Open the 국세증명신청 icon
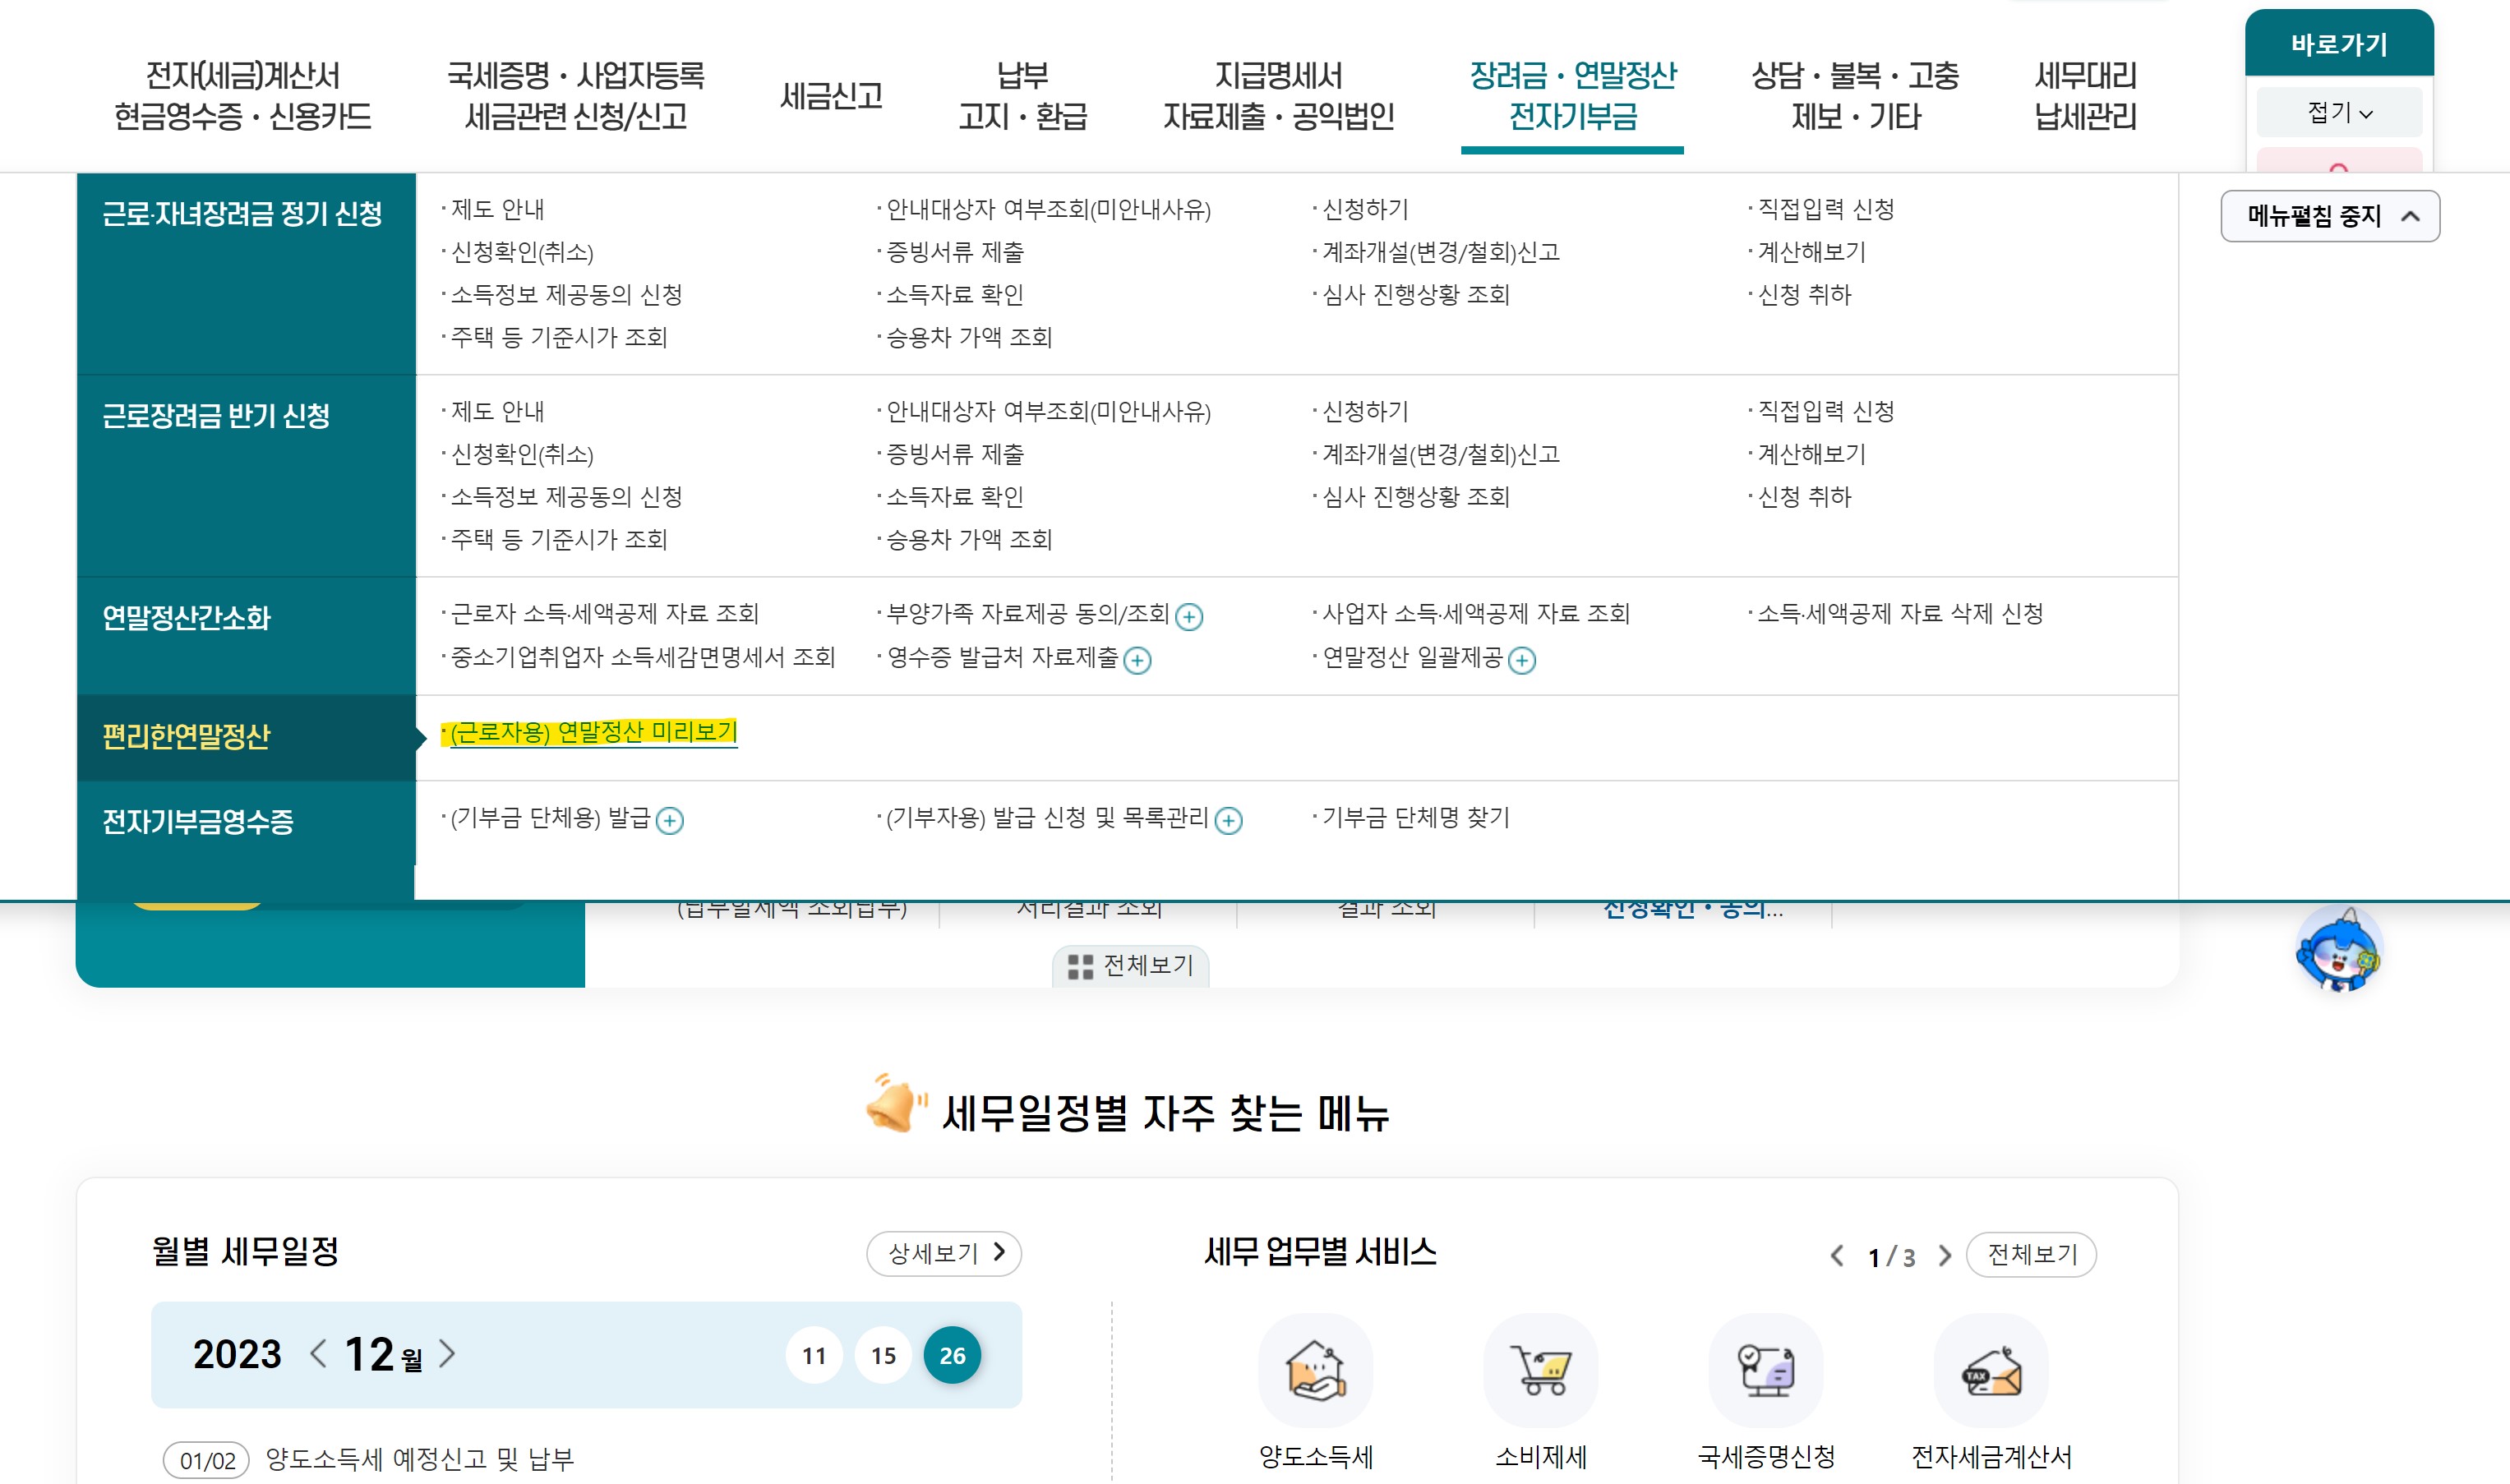Screen dimensions: 2510x1484 (1766, 1370)
